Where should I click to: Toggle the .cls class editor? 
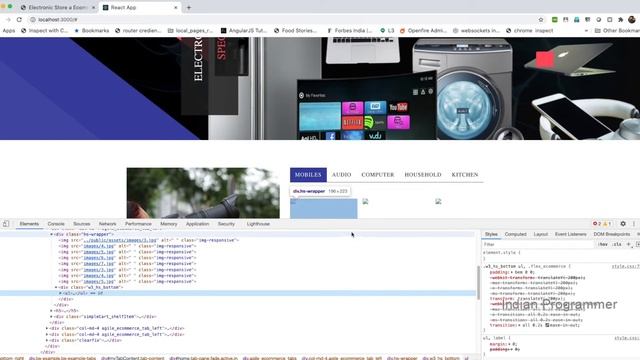617,244
